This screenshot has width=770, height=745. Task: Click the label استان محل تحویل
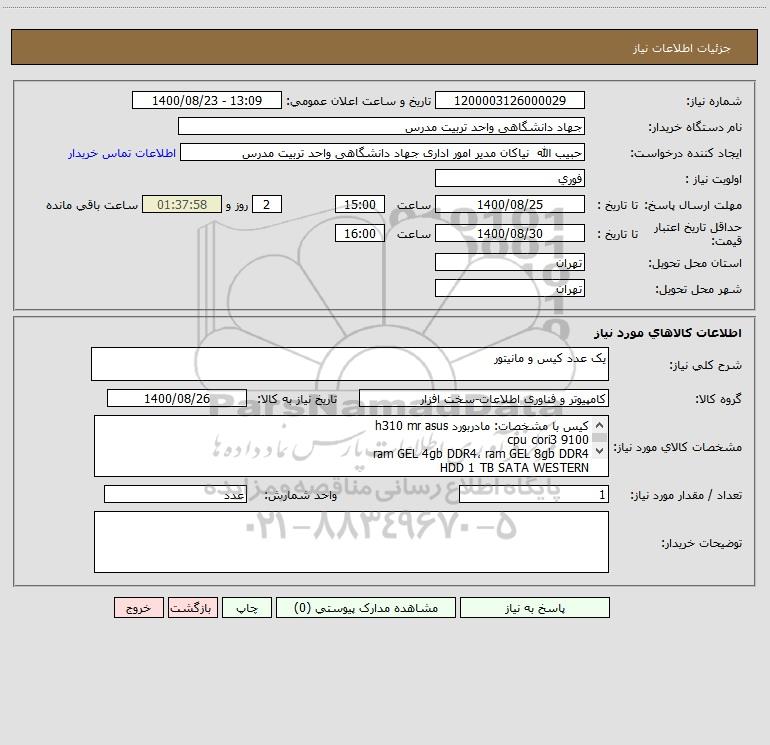click(695, 263)
